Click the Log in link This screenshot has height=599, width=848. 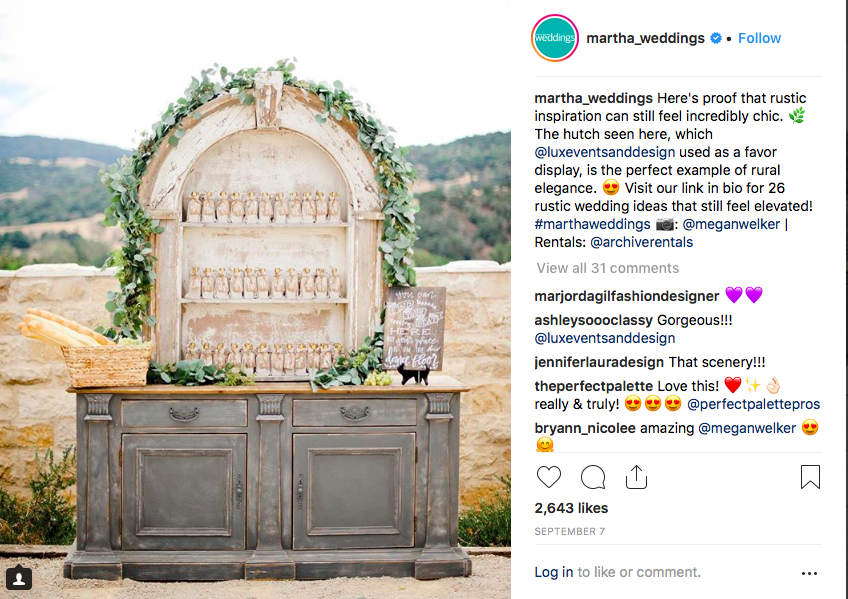point(554,572)
